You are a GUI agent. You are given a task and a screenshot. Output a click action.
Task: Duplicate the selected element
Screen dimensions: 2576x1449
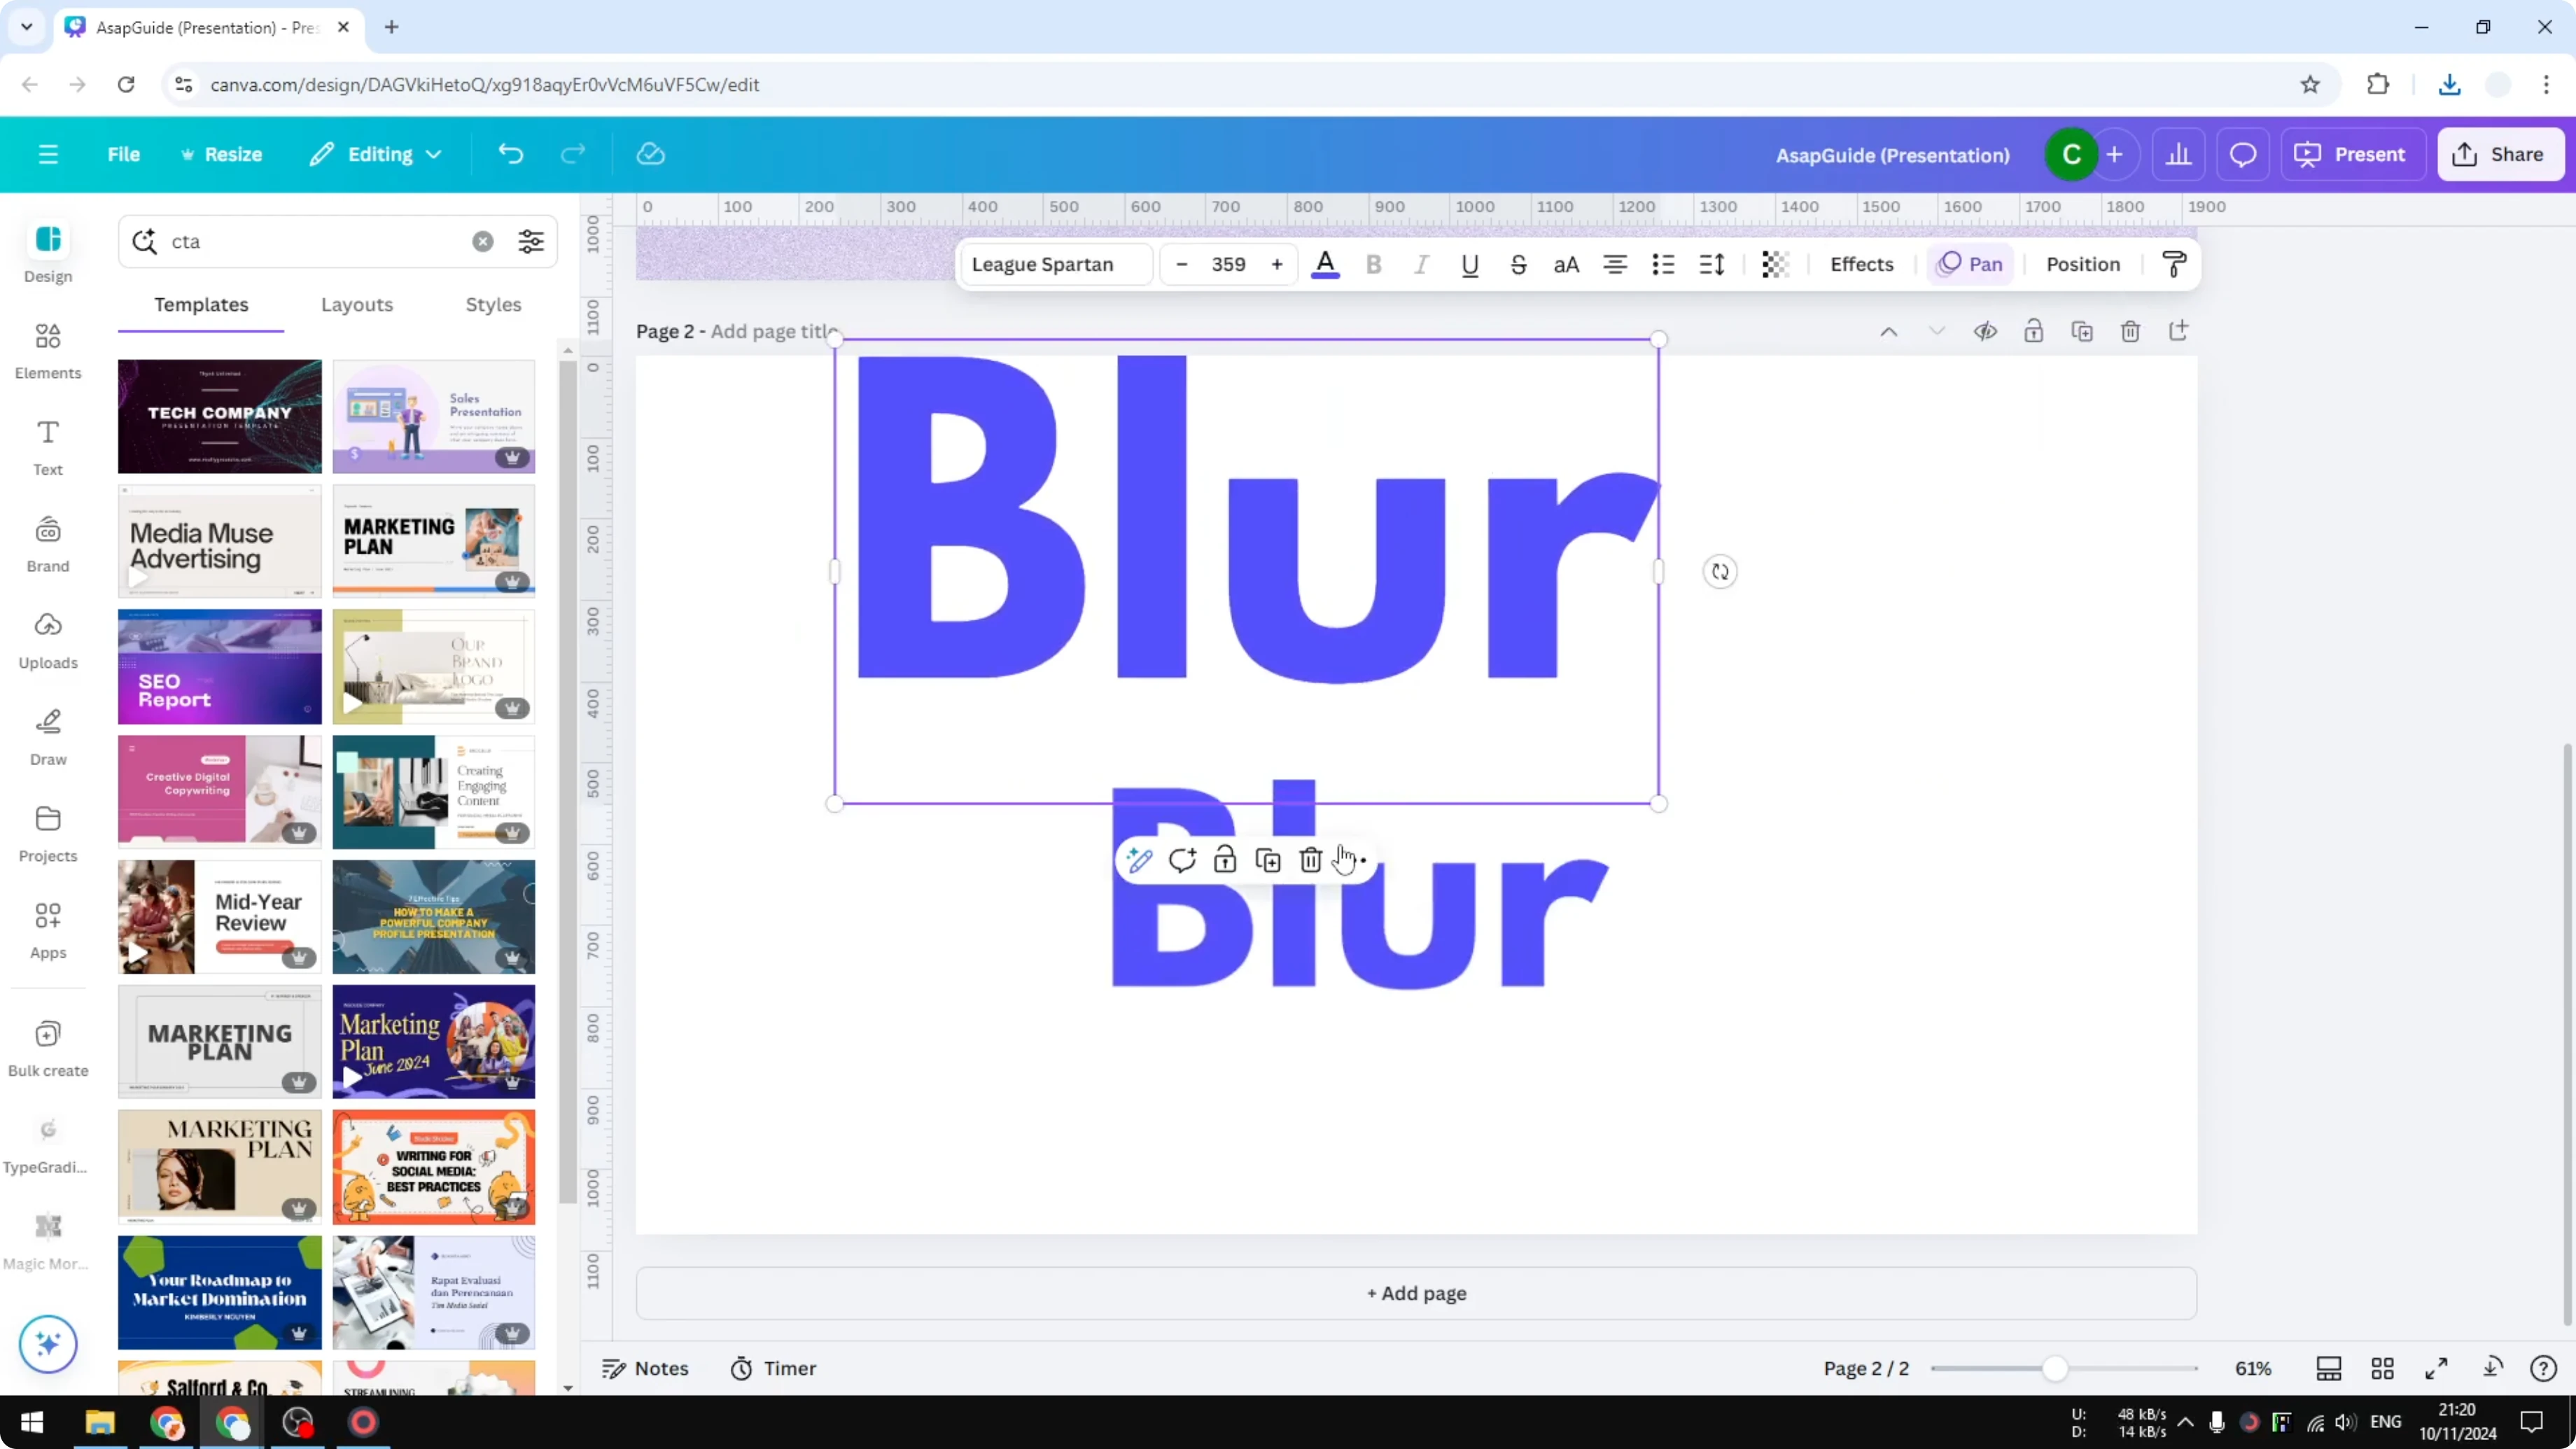(1267, 859)
